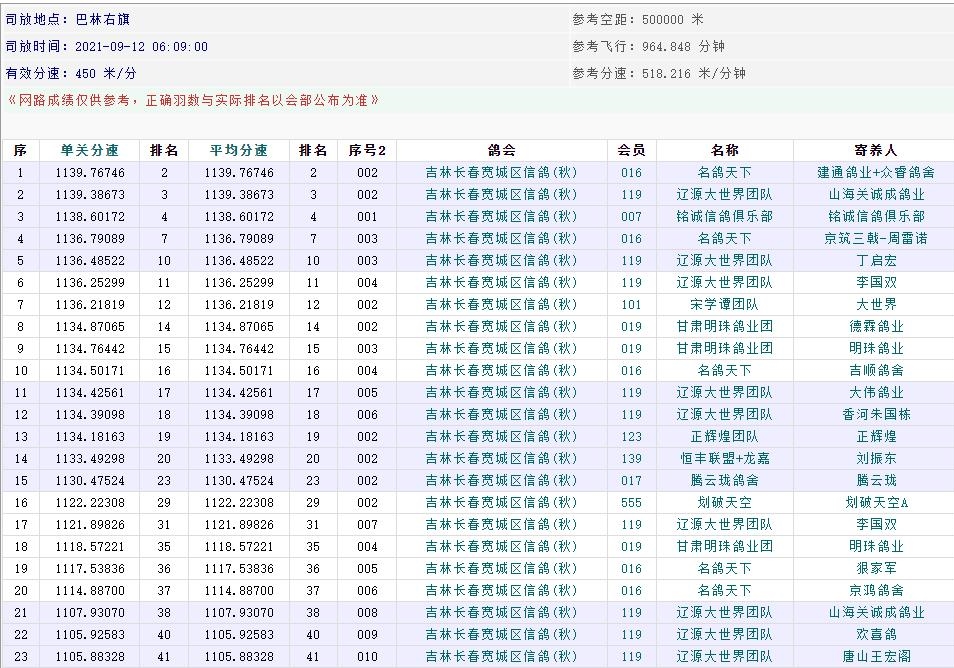Click fosterer name 丁启宏

[x=876, y=260]
